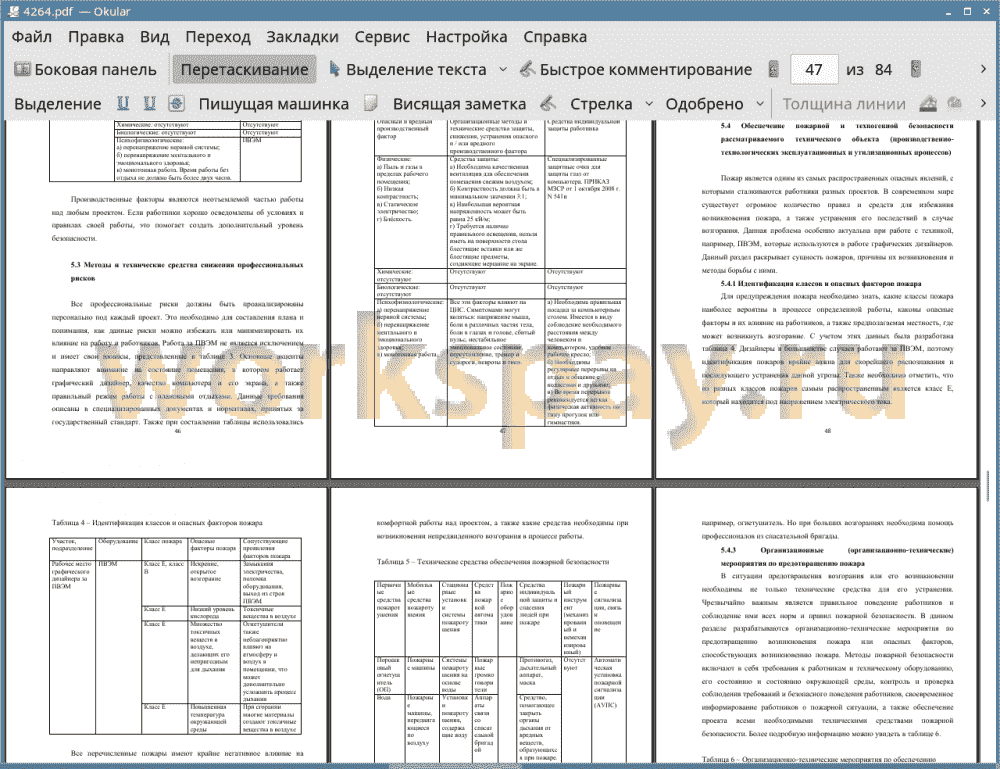Click caption Таблица 5 – Технические средства
The height and width of the screenshot is (769, 1000).
click(492, 562)
